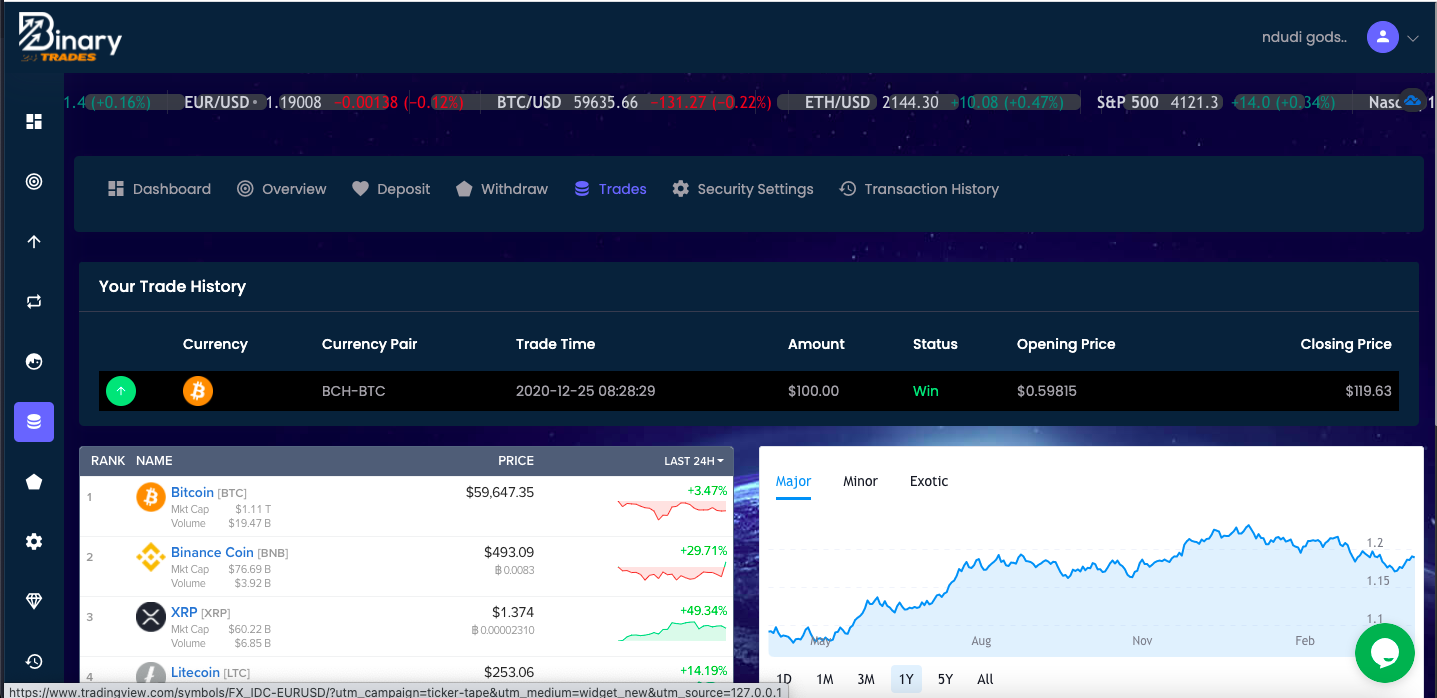Set chart range to All

pos(985,679)
